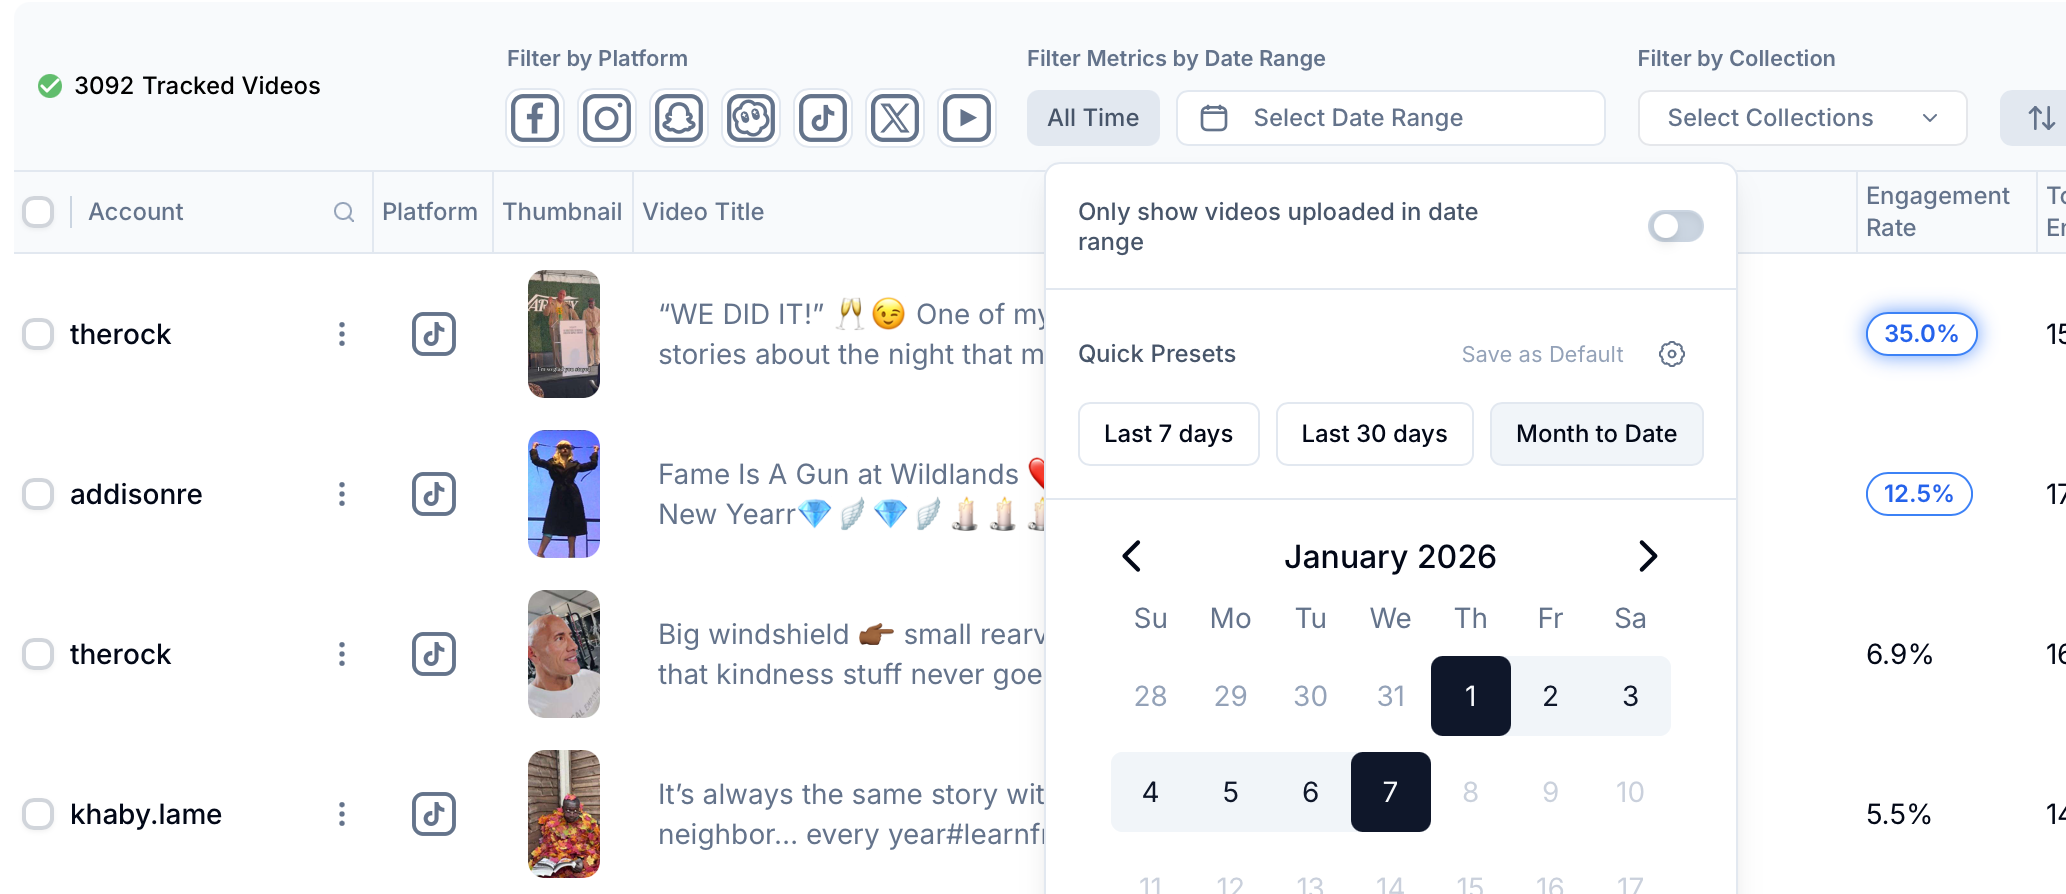This screenshot has height=894, width=2066.
Task: Go to previous month in calendar
Action: pos(1132,556)
